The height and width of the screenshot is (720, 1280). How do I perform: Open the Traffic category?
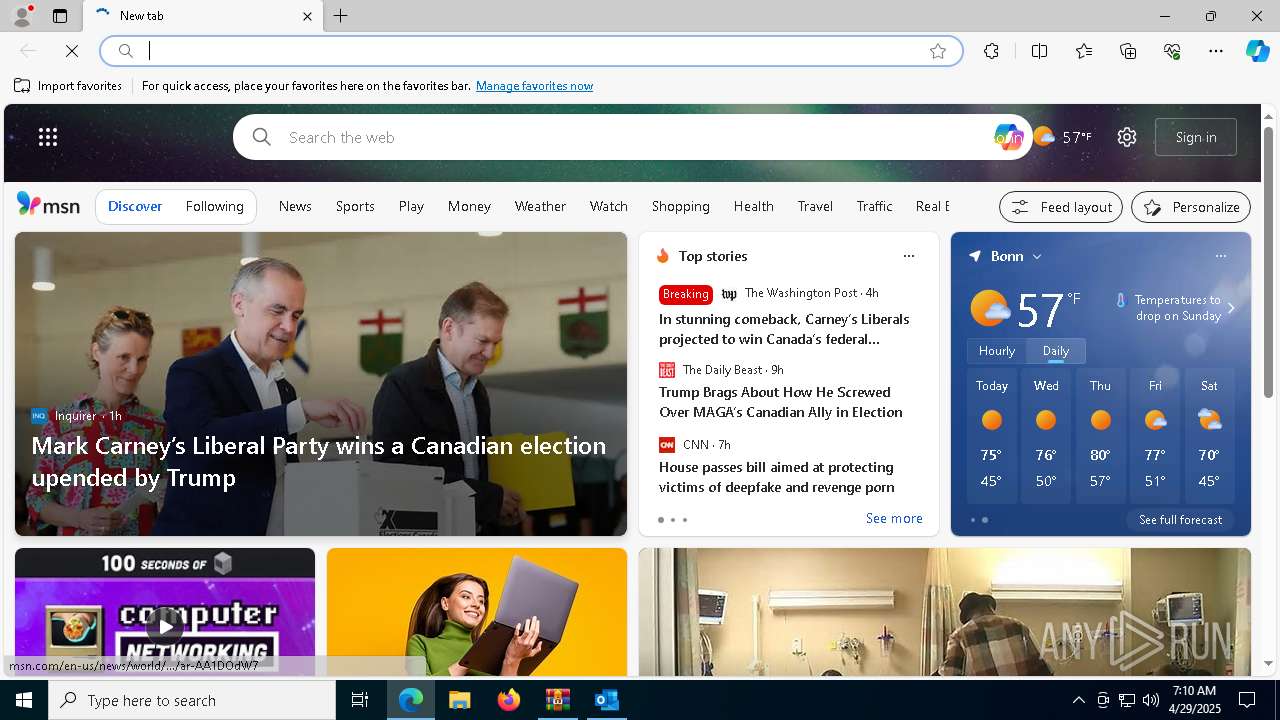pyautogui.click(x=874, y=206)
